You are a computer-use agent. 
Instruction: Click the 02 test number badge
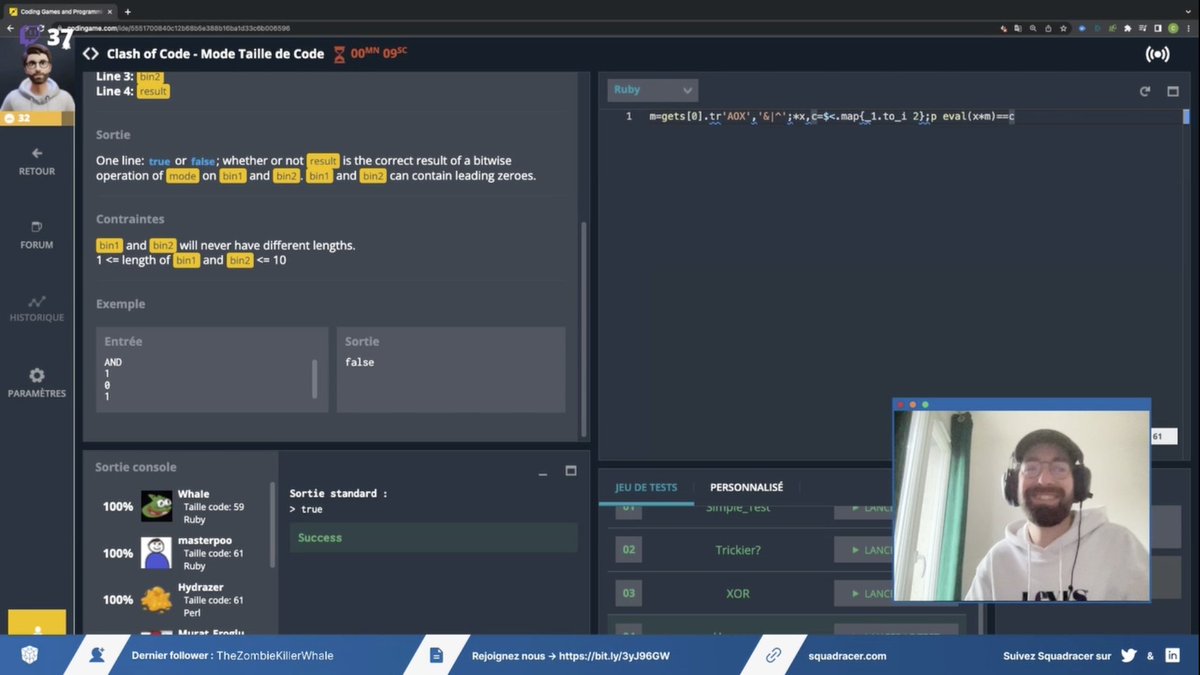629,550
